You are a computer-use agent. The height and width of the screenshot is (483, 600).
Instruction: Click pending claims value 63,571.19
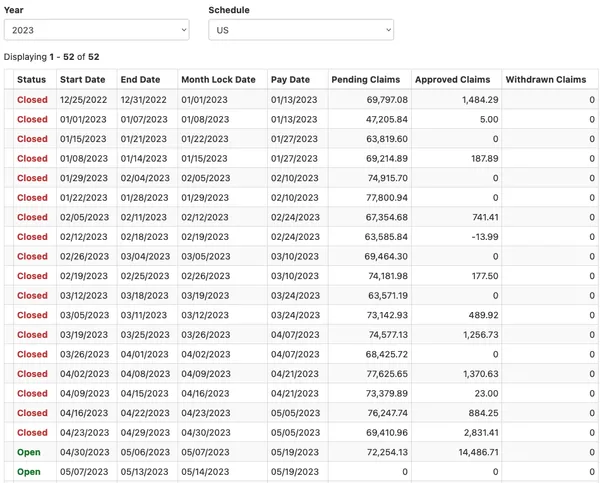388,295
